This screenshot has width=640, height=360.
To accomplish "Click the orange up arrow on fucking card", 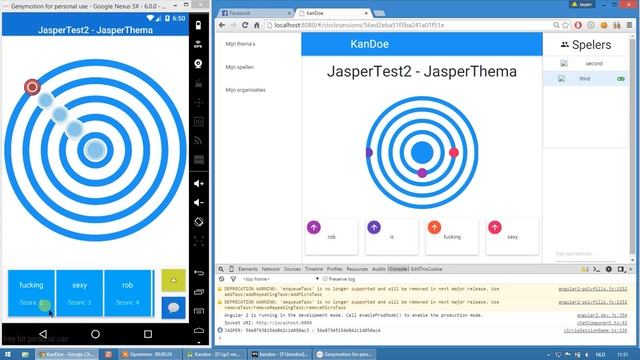I will (x=434, y=227).
